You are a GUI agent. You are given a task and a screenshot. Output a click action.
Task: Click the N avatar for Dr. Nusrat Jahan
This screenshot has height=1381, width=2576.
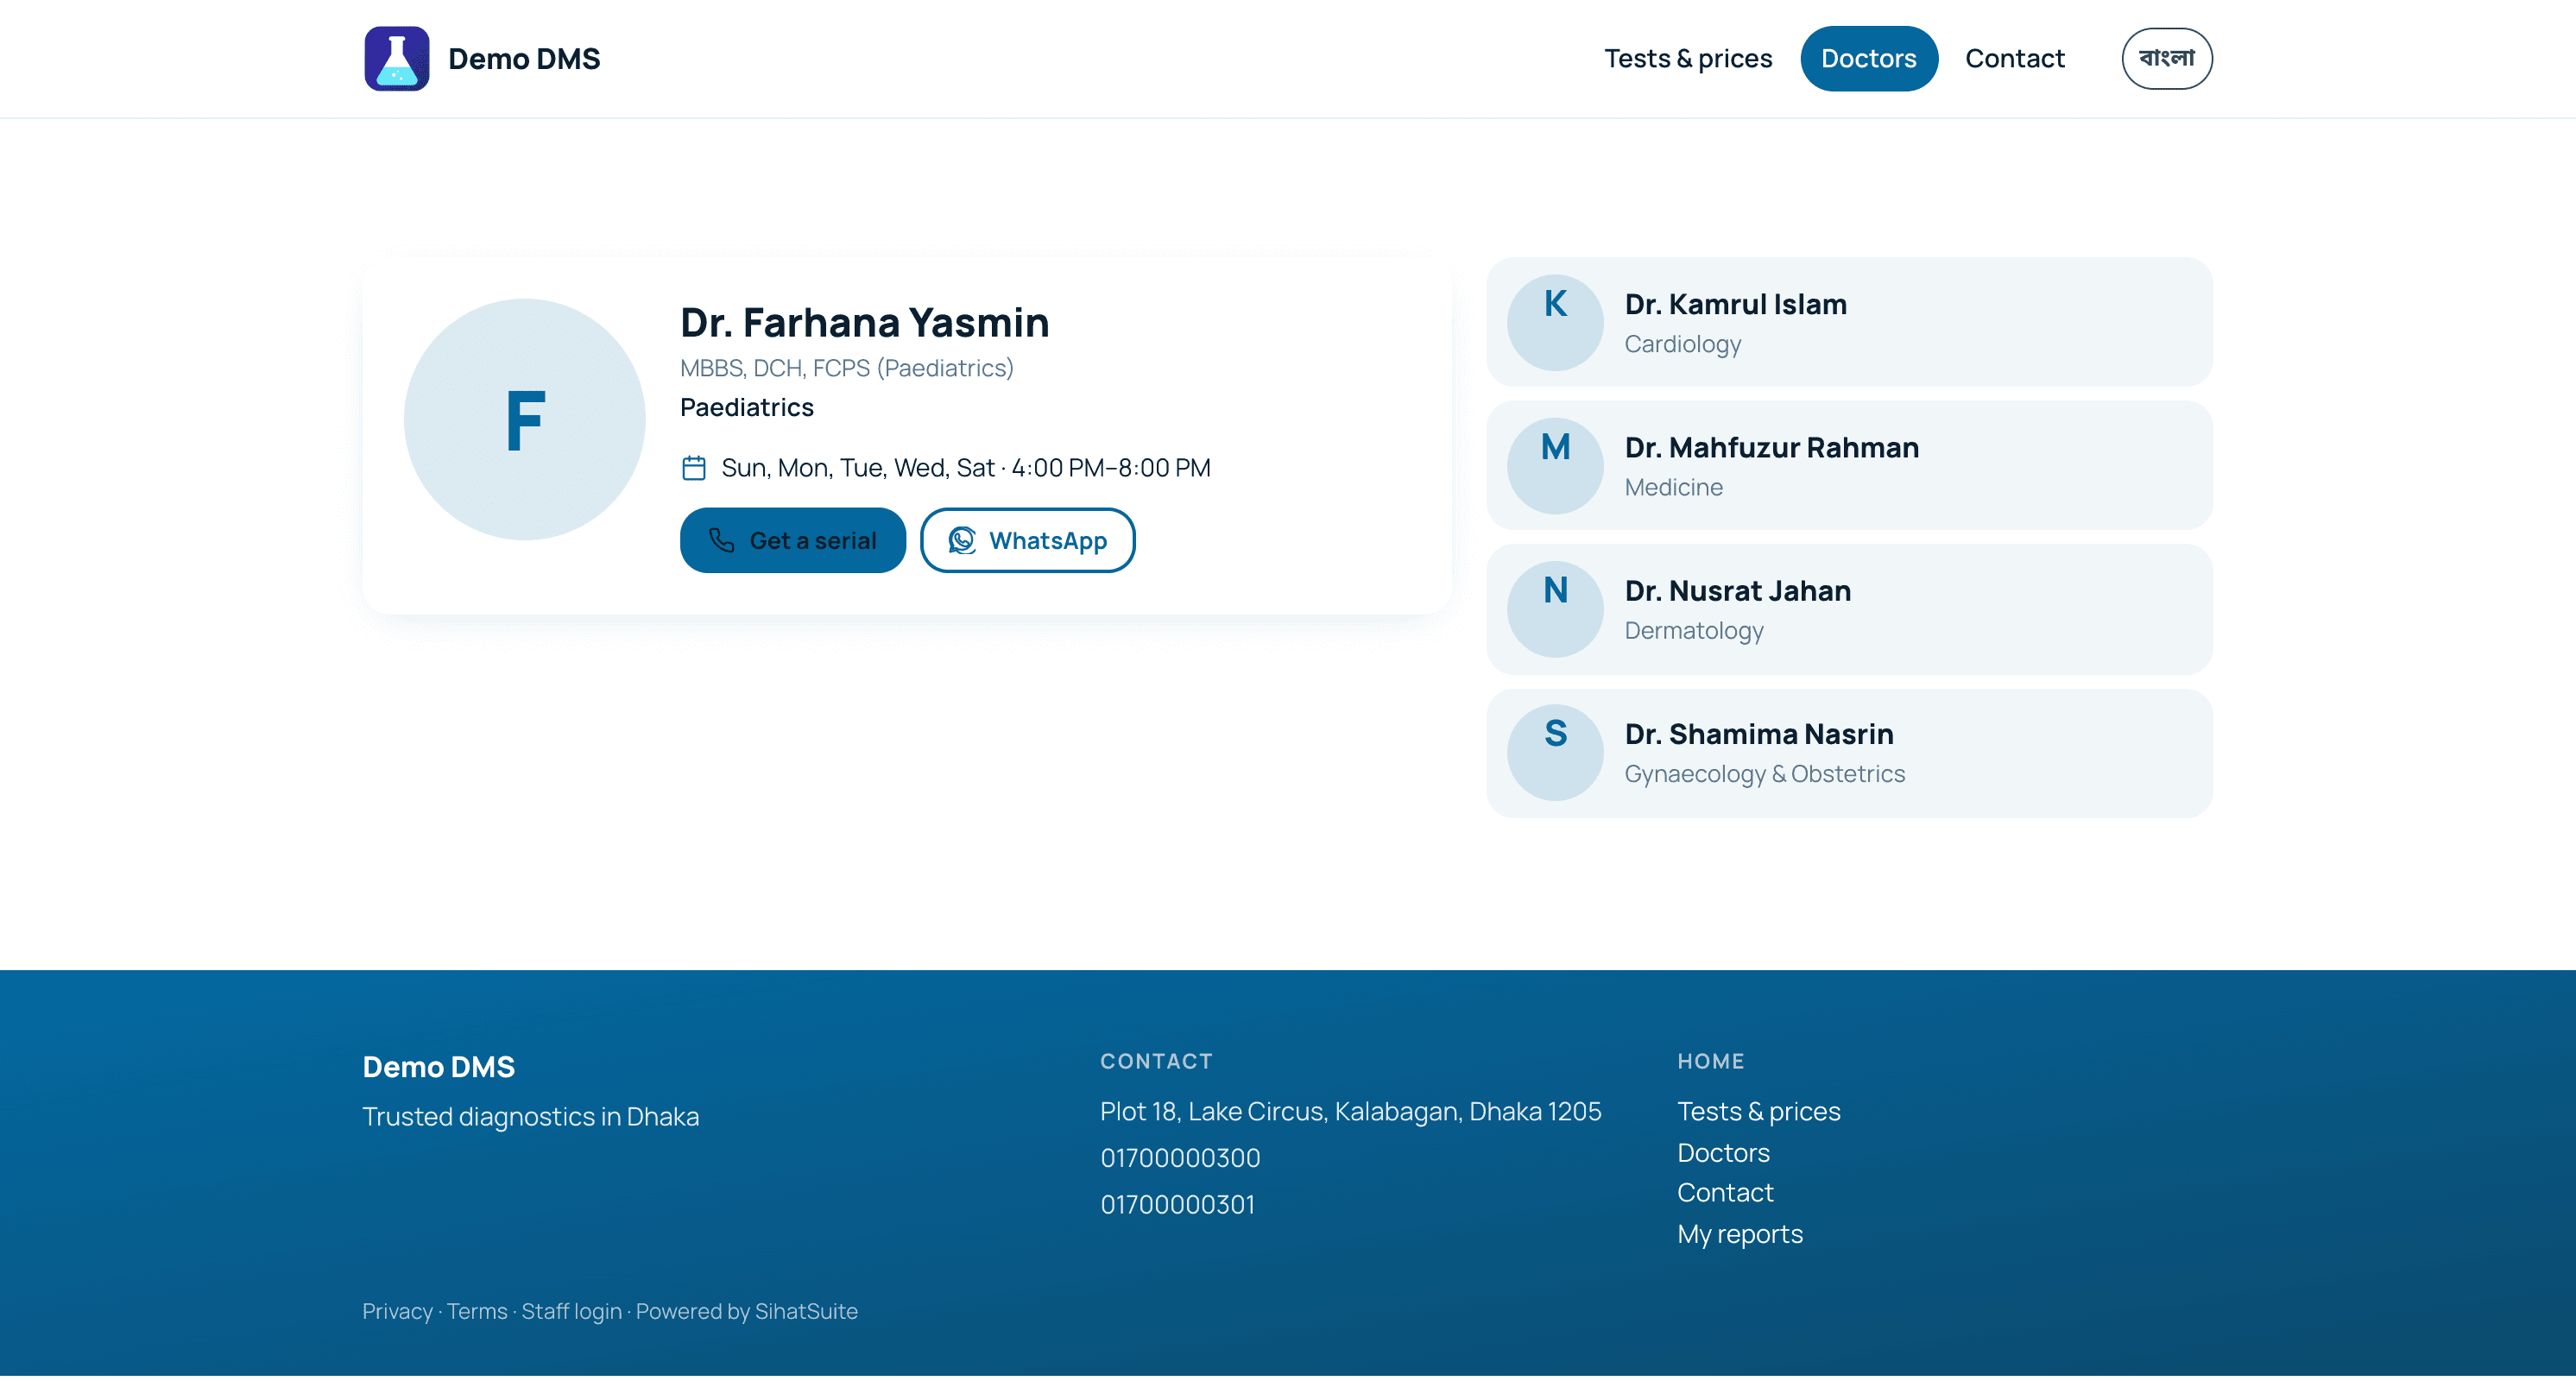tap(1555, 609)
